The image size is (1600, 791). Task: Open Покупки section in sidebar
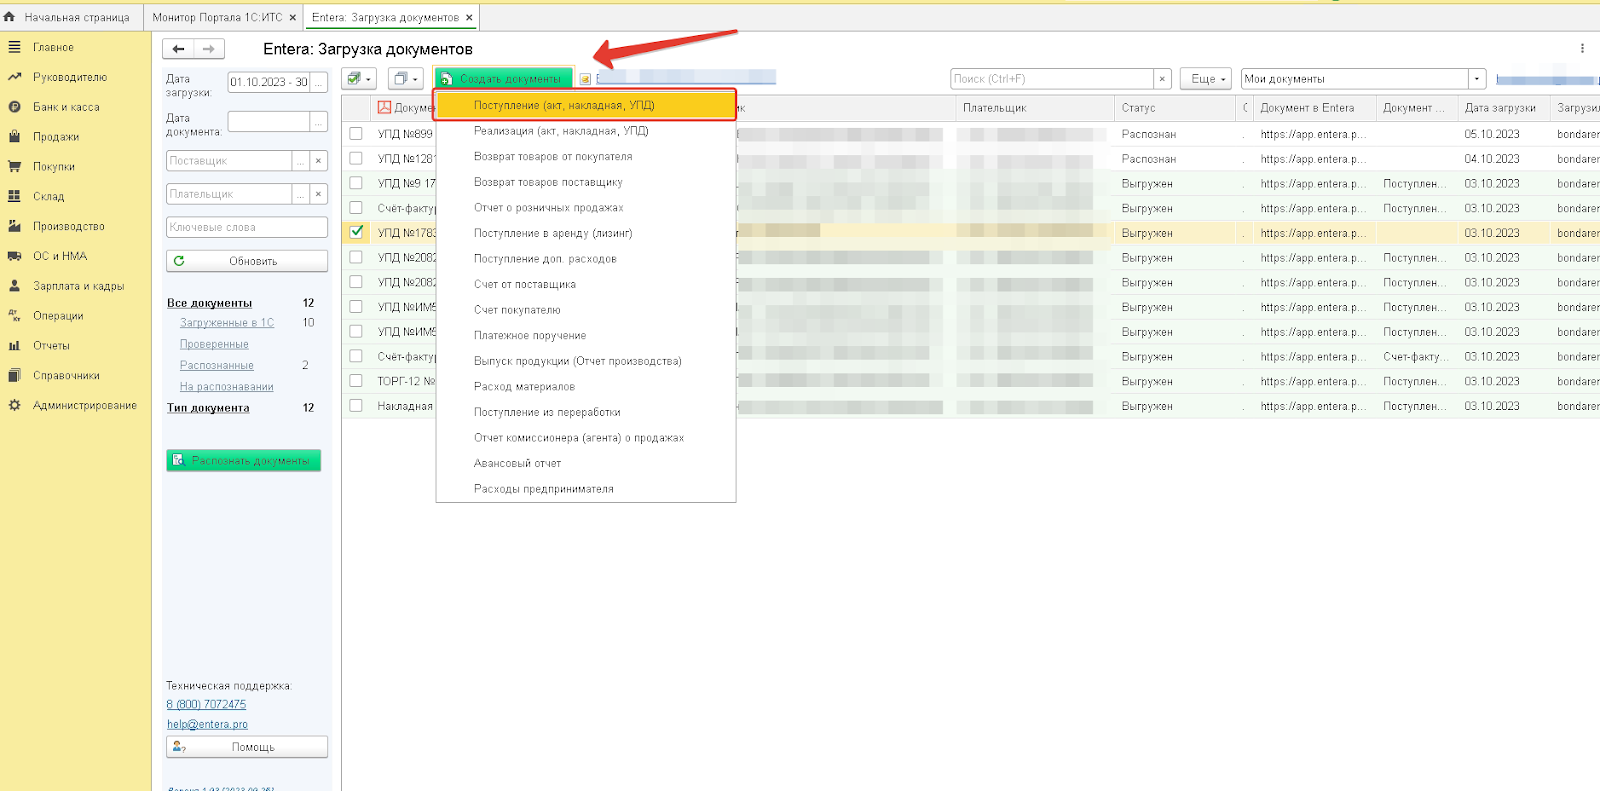(x=54, y=167)
